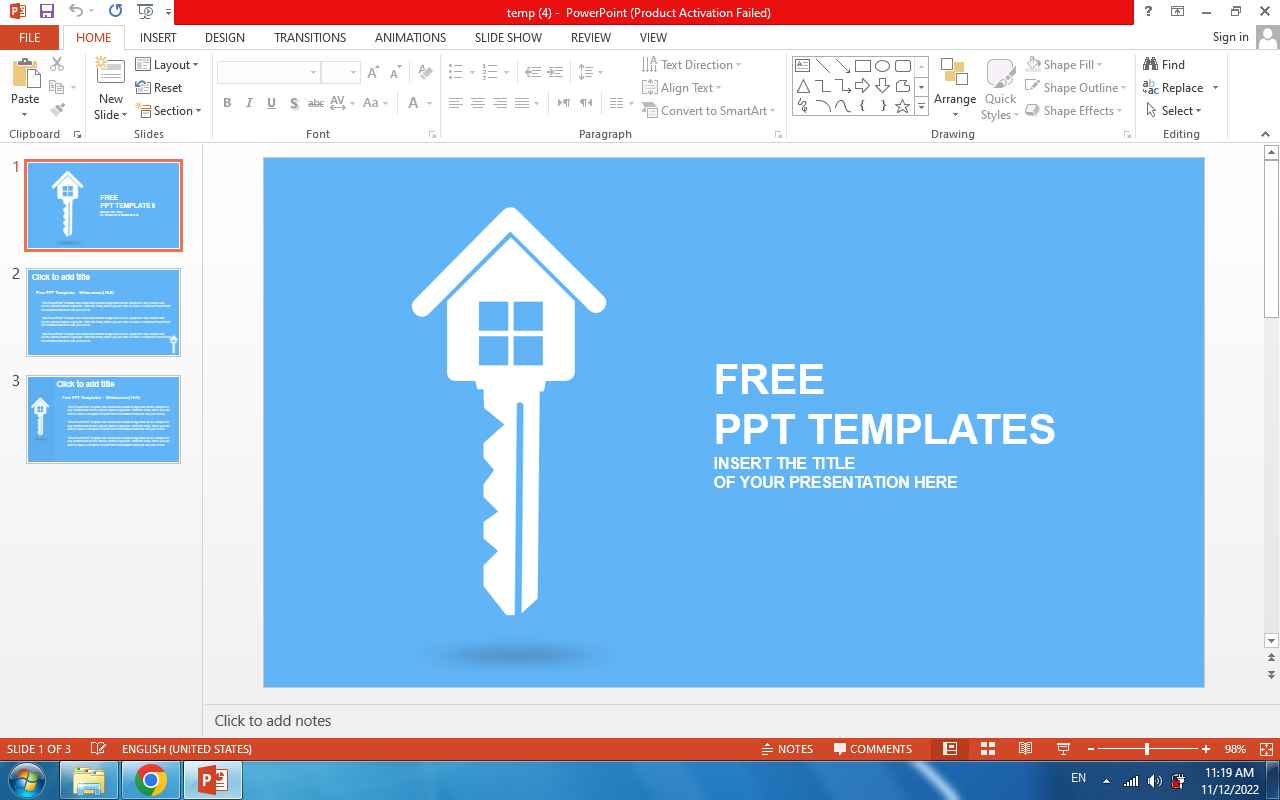Toggle Normal view in status bar
Image resolution: width=1280 pixels, height=800 pixels.
(950, 749)
